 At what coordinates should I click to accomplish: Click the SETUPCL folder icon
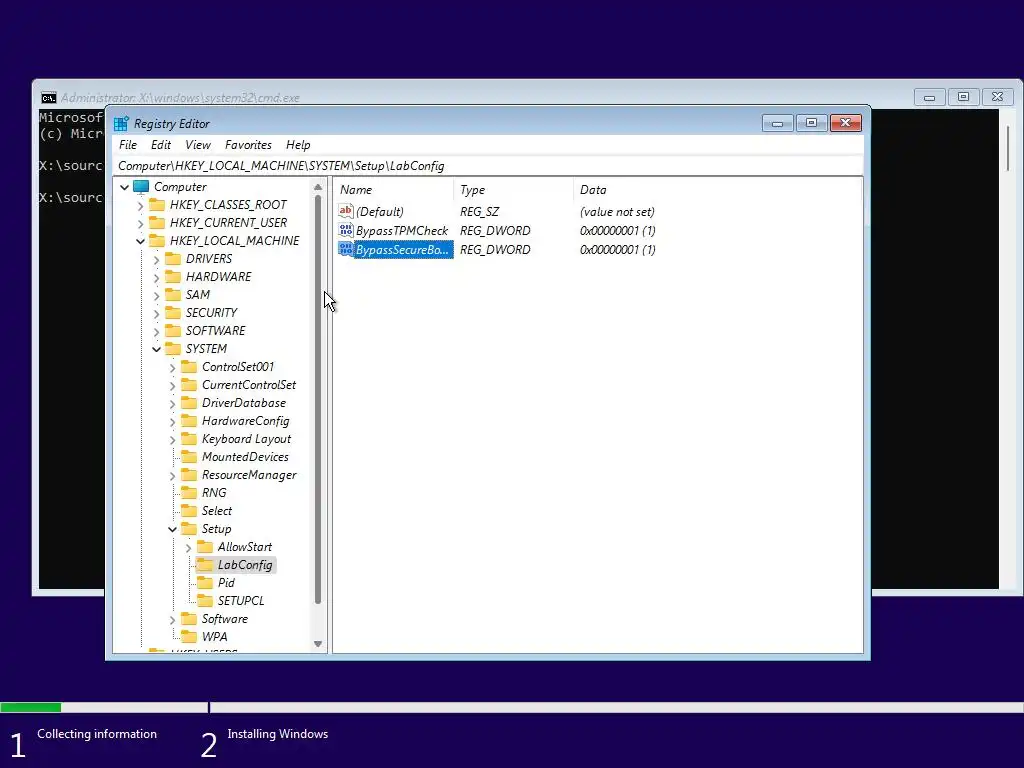pyautogui.click(x=205, y=601)
